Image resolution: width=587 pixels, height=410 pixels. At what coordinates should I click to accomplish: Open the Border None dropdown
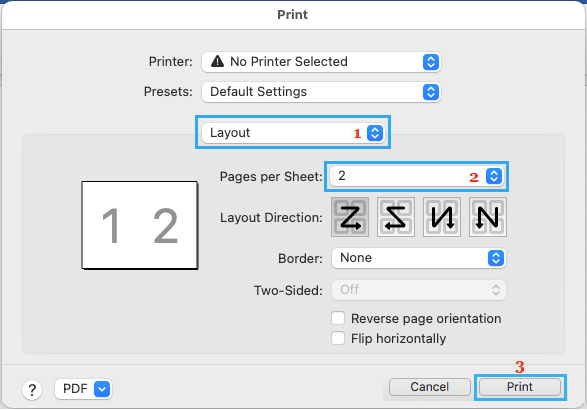419,258
